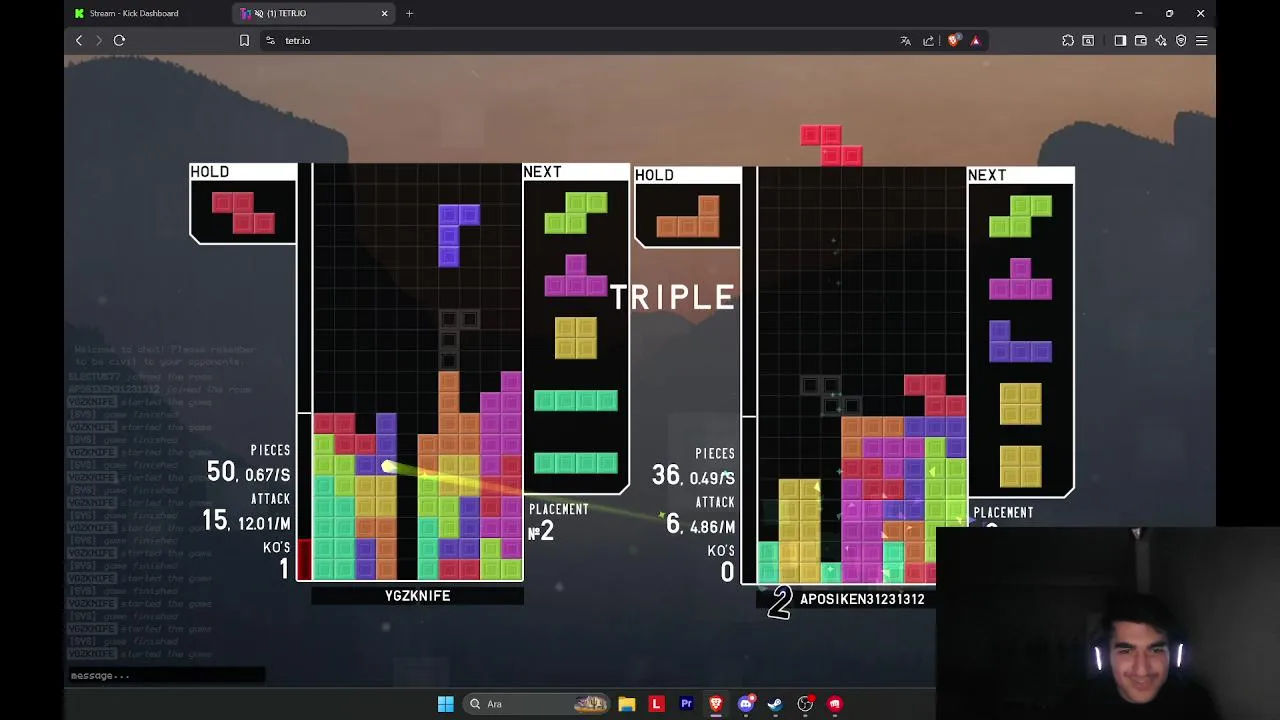Launch Adobe Premiere Pro from taskbar
The height and width of the screenshot is (720, 1280).
(686, 704)
